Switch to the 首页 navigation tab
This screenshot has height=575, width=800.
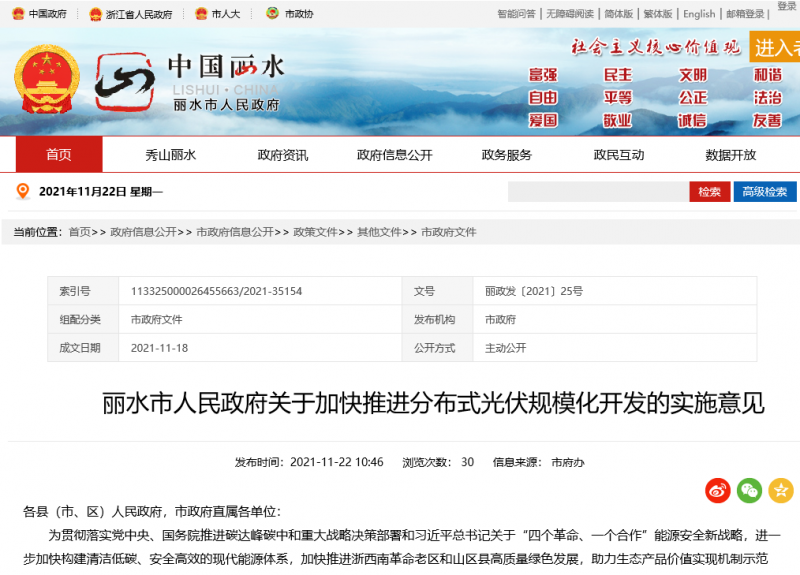(59, 155)
